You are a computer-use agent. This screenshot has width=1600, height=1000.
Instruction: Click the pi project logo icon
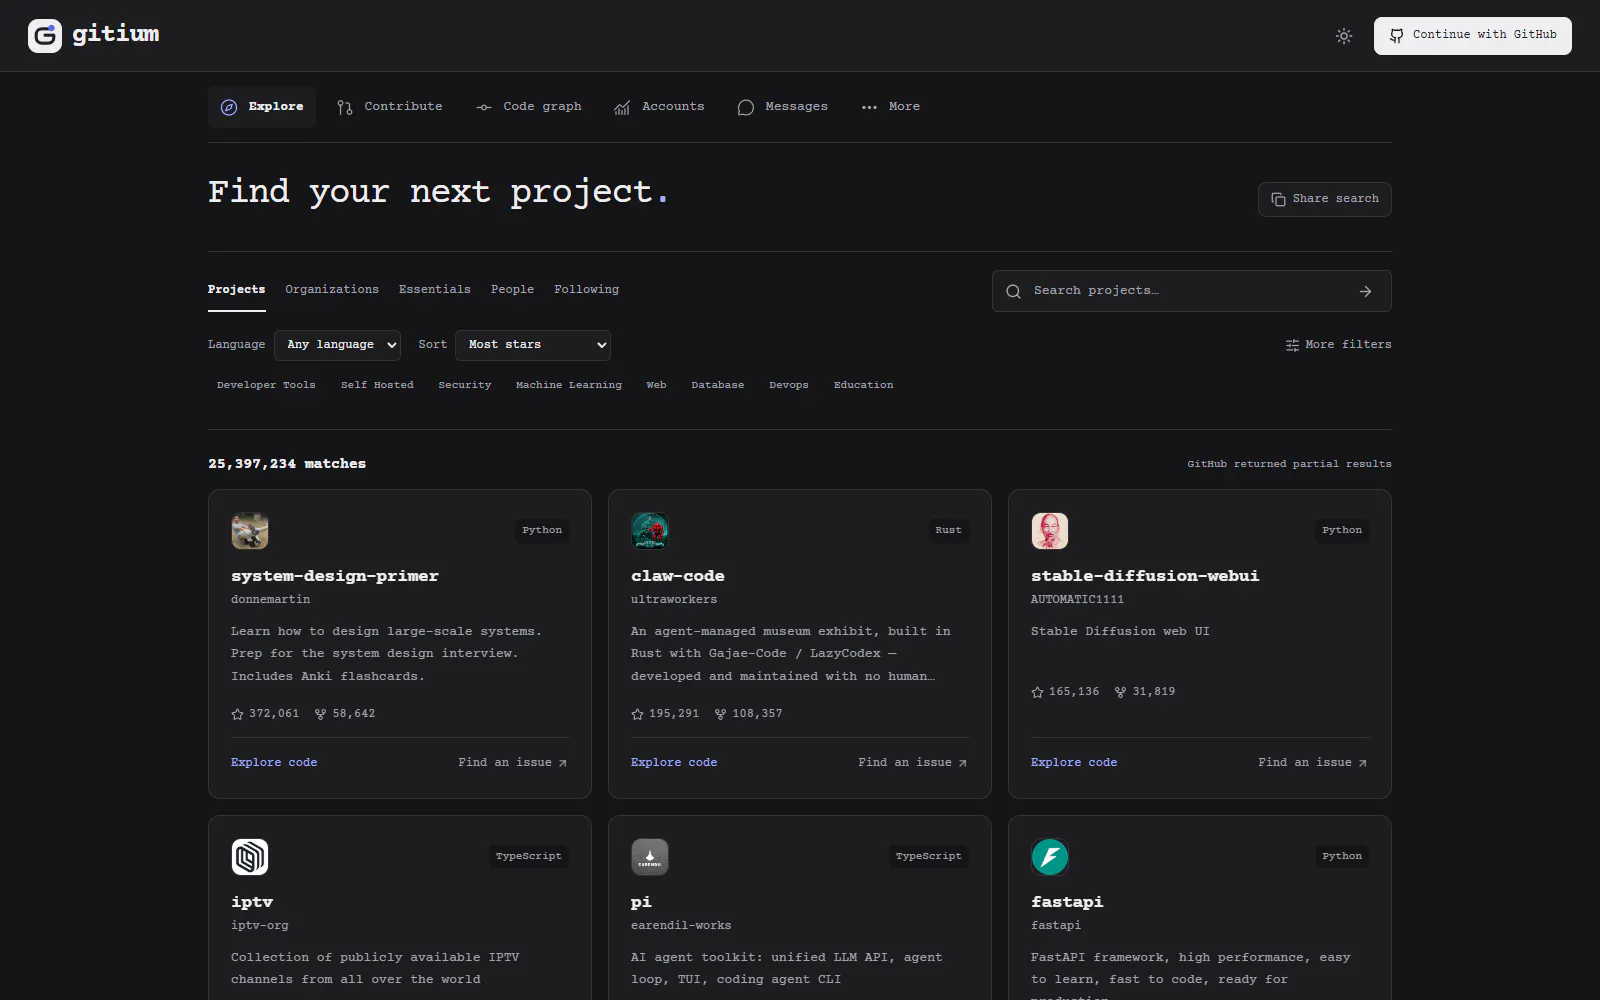pyautogui.click(x=650, y=857)
